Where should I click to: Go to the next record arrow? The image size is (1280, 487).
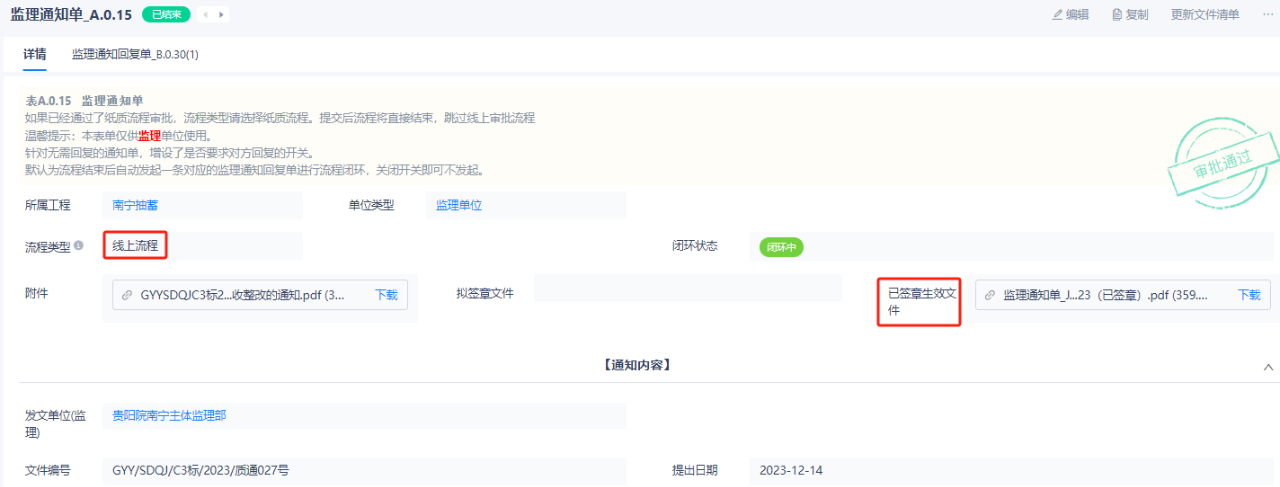click(x=221, y=15)
